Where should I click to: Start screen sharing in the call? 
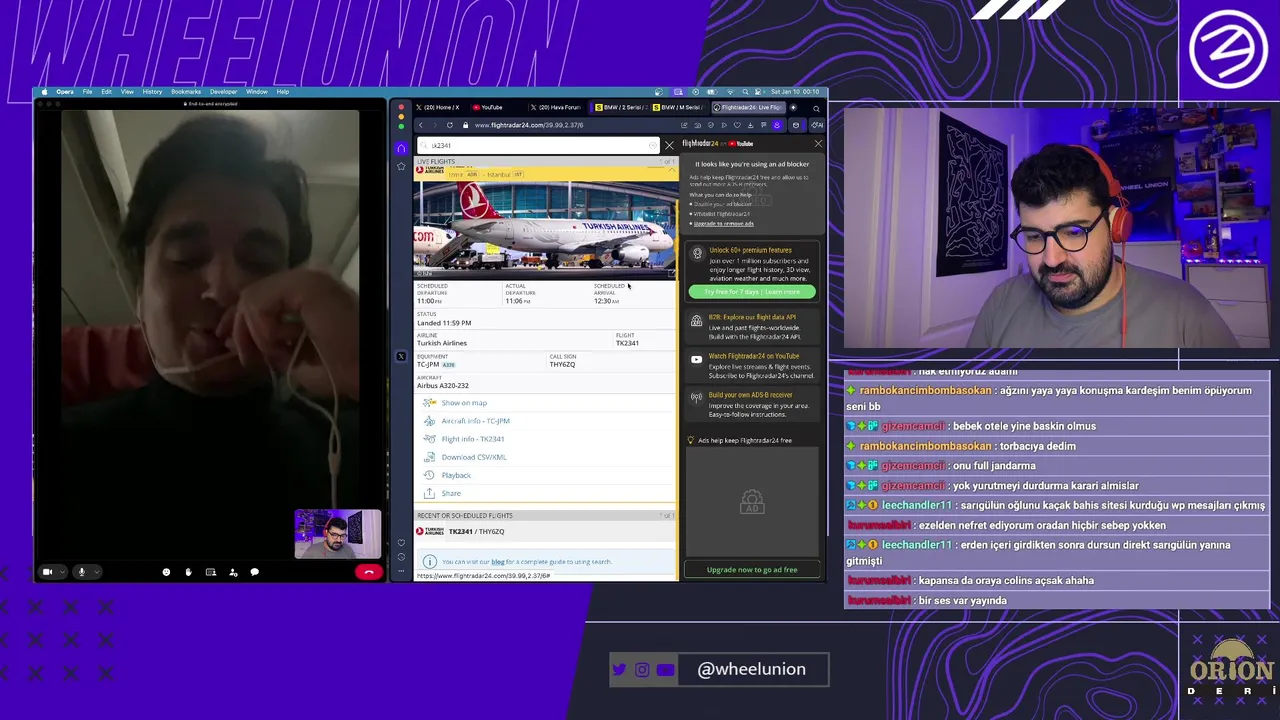[x=211, y=572]
